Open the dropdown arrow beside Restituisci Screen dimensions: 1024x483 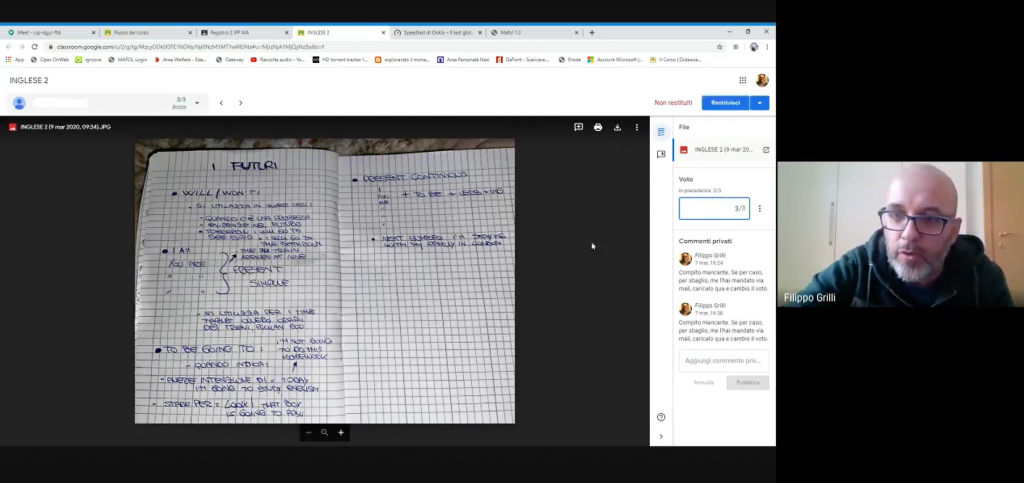point(761,103)
